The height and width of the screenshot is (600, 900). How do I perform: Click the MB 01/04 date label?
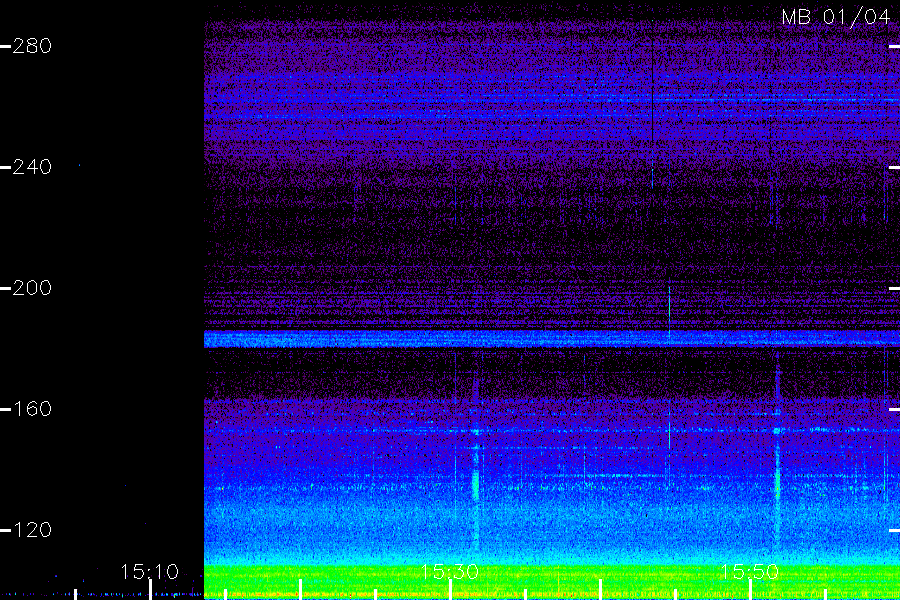tap(835, 17)
